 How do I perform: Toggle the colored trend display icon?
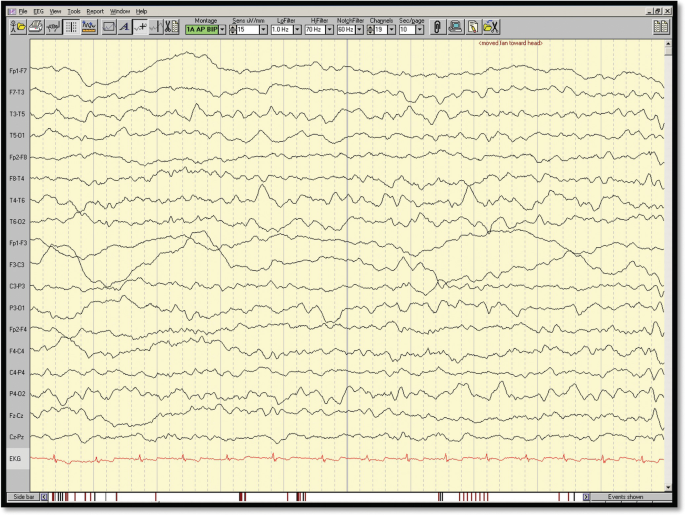click(89, 27)
